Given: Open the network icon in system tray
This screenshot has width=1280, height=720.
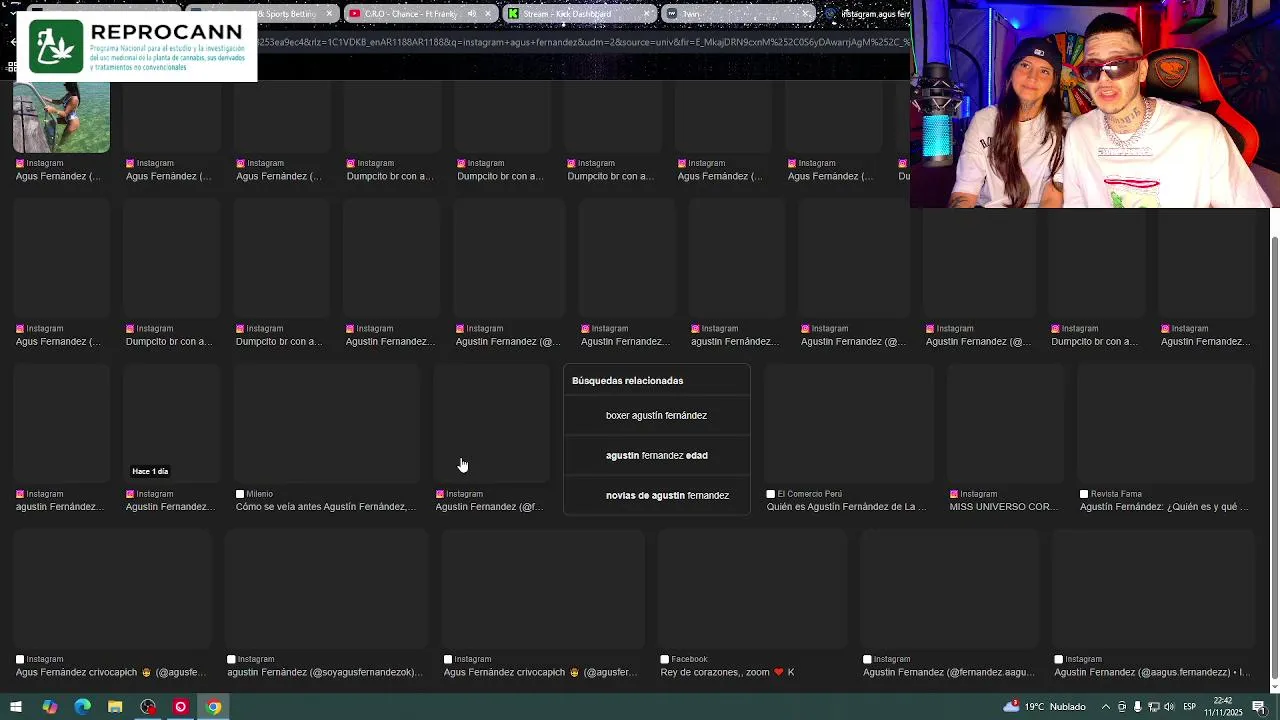Looking at the screenshot, I should [1153, 707].
